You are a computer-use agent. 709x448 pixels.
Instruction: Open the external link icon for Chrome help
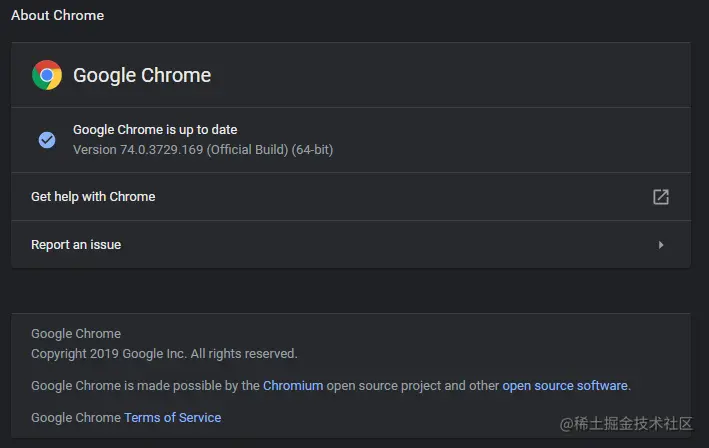(x=660, y=197)
